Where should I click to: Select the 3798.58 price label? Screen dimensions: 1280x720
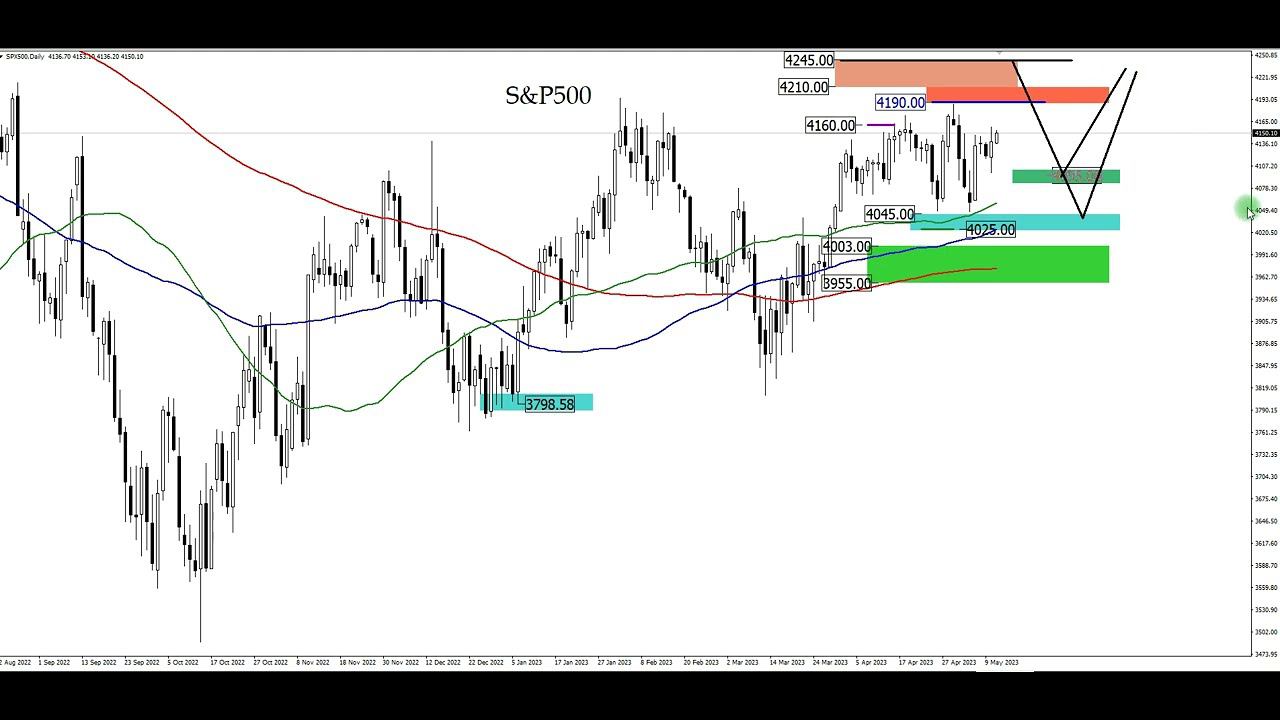550,404
